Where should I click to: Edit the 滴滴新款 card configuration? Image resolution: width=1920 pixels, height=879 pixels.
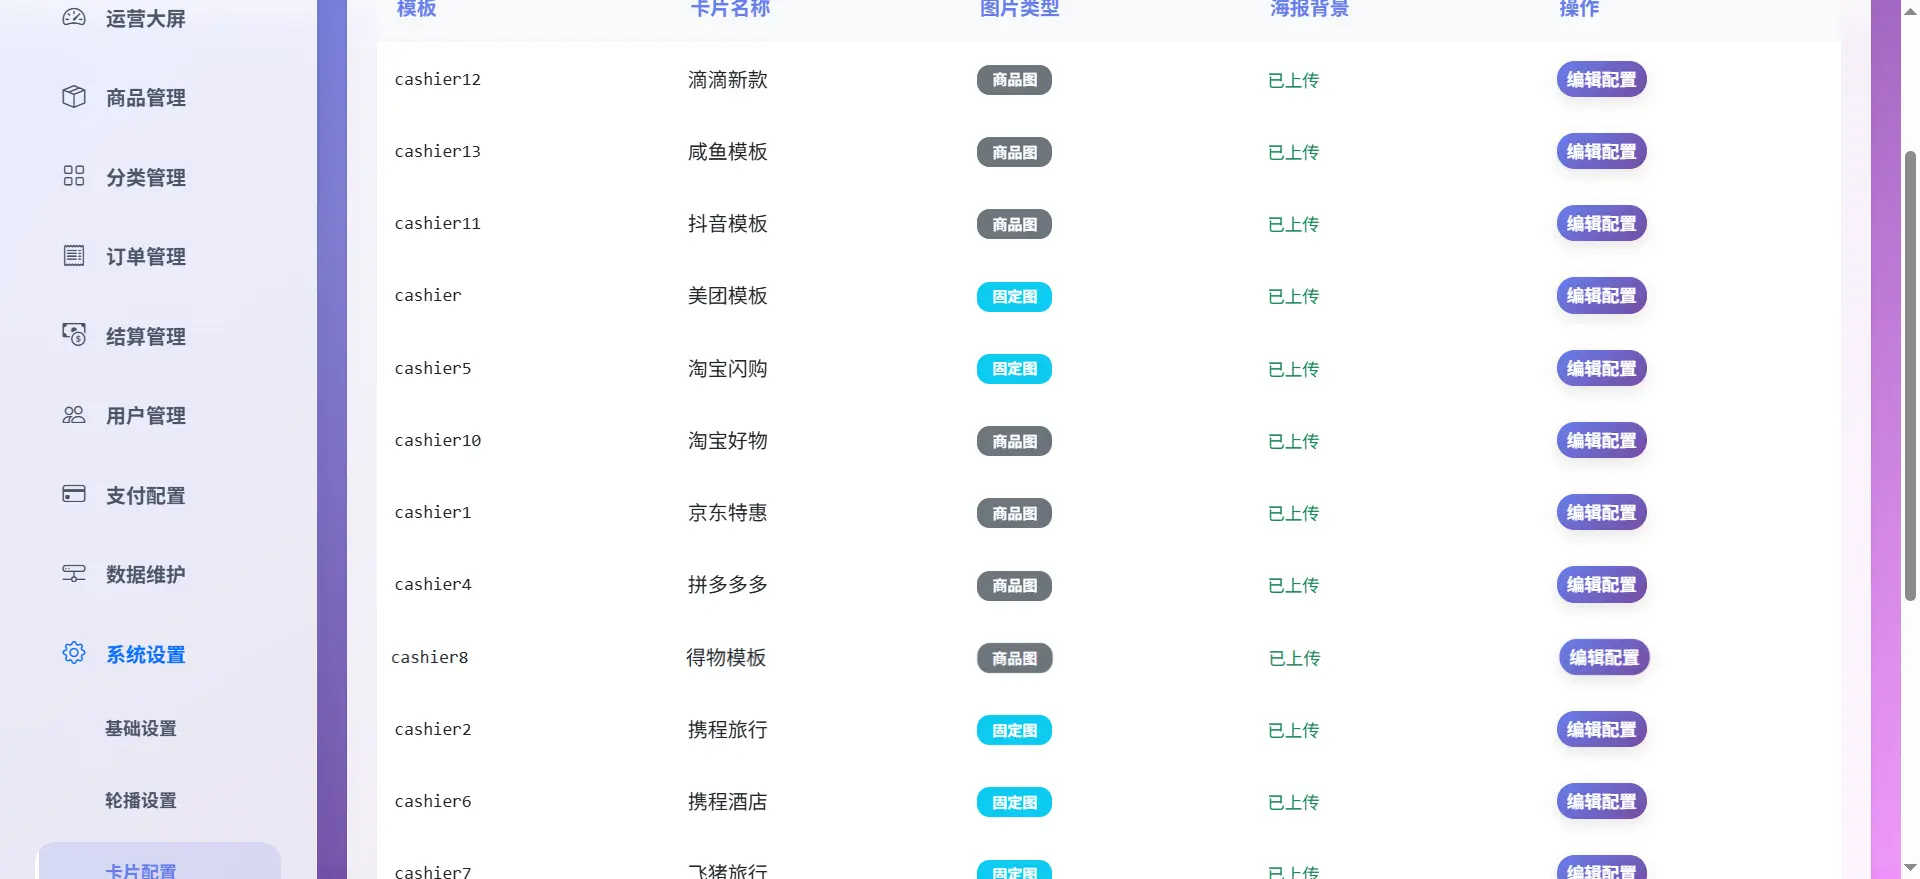1600,80
